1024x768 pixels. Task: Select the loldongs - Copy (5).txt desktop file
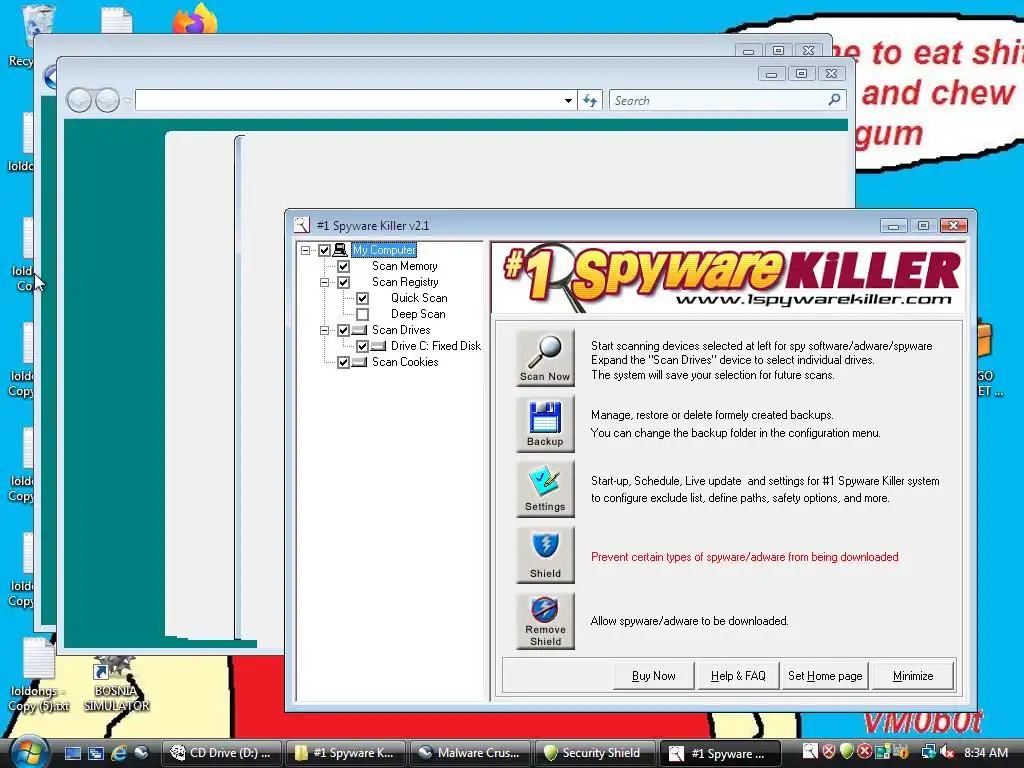click(39, 676)
